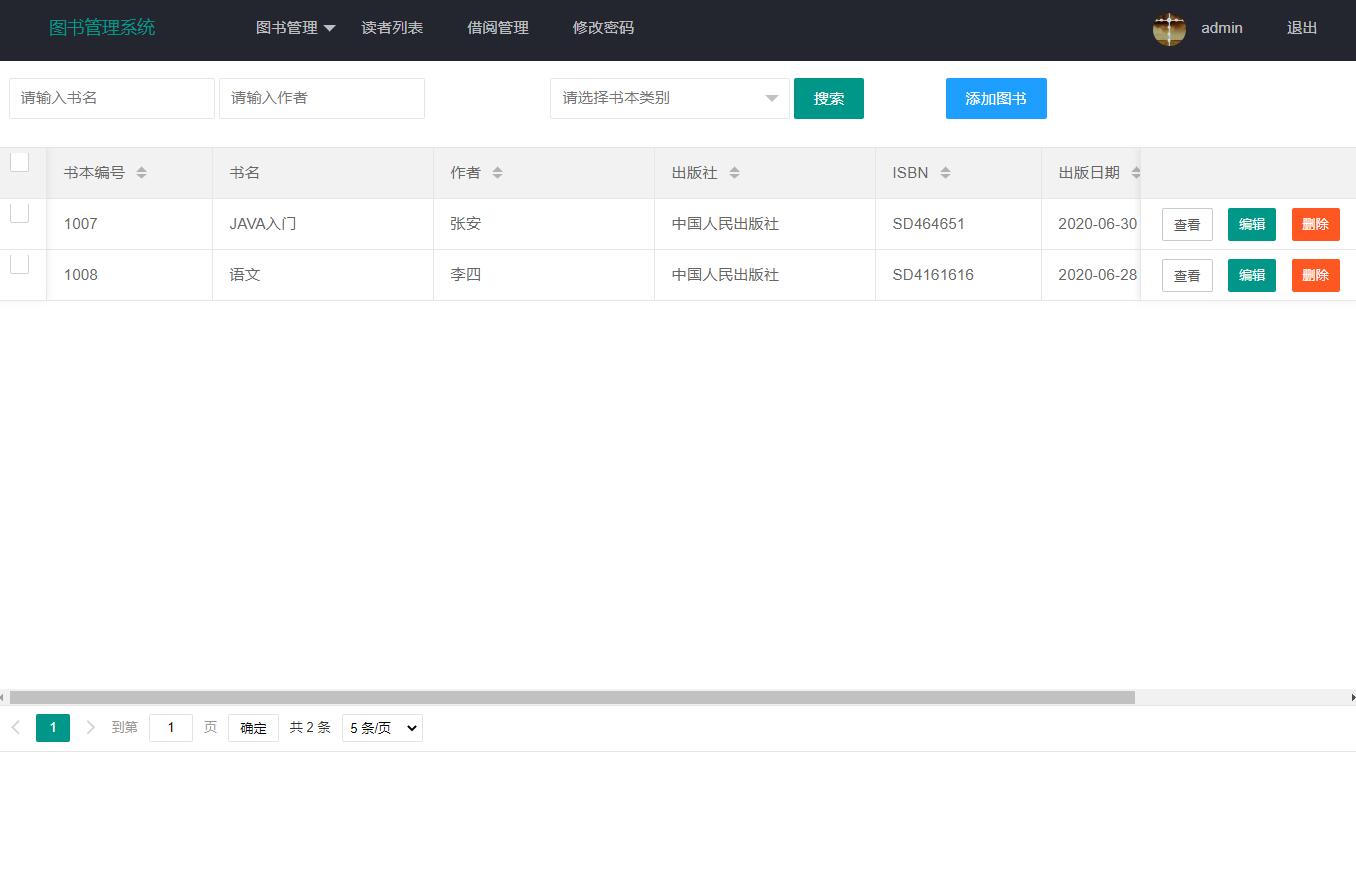Expand the 图书管理 menu dropdown
The image size is (1356, 893).
295,28
